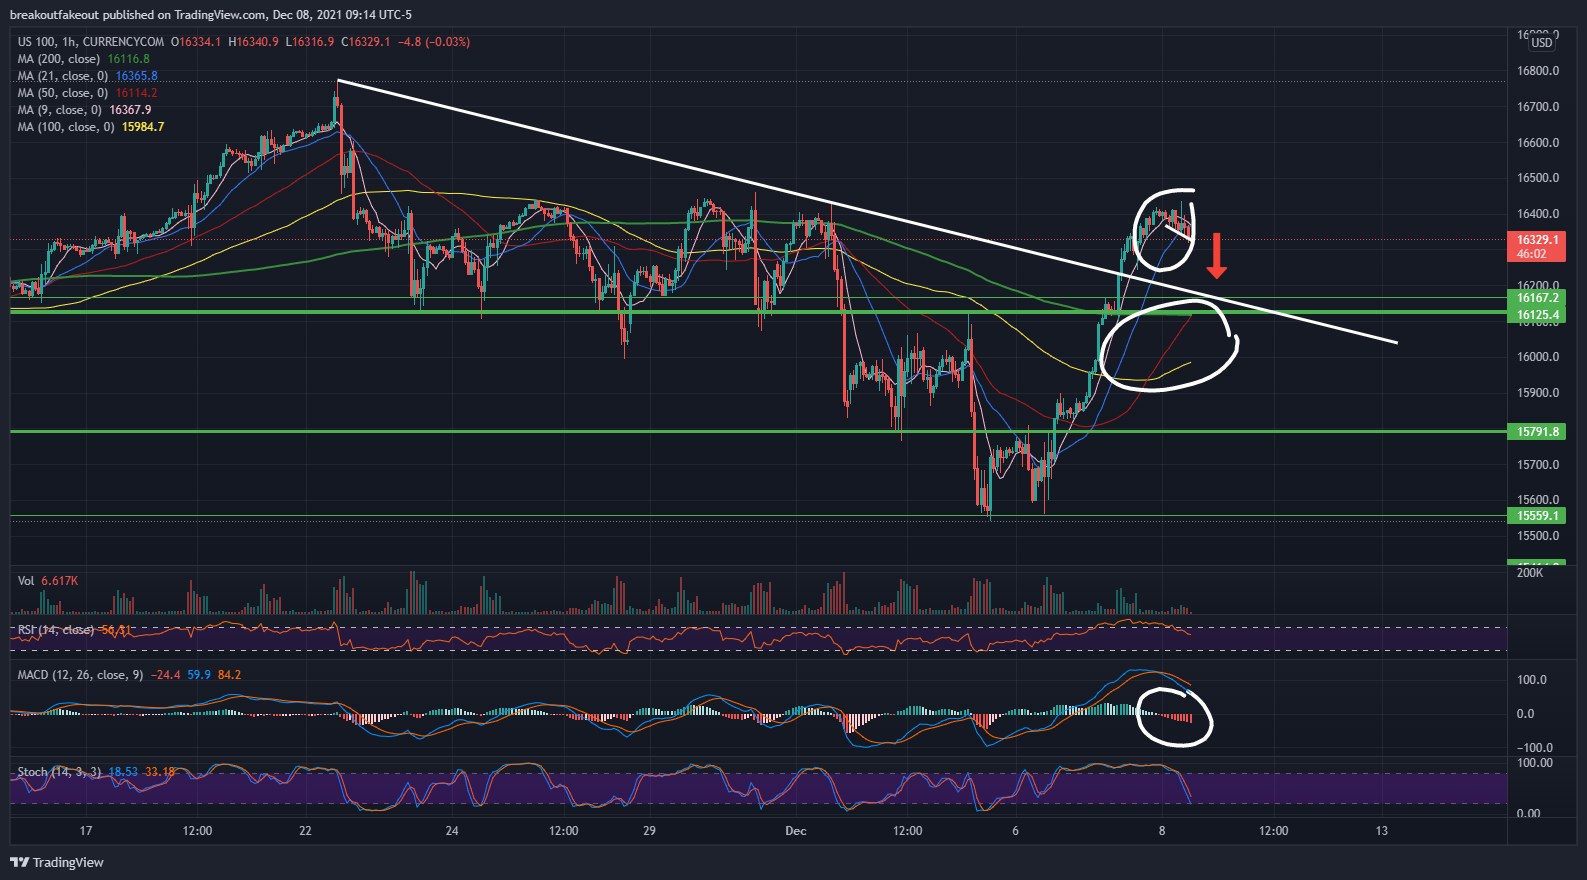Click the 13 date label on time axis
Screen dimensions: 1587x880
(x=1382, y=831)
